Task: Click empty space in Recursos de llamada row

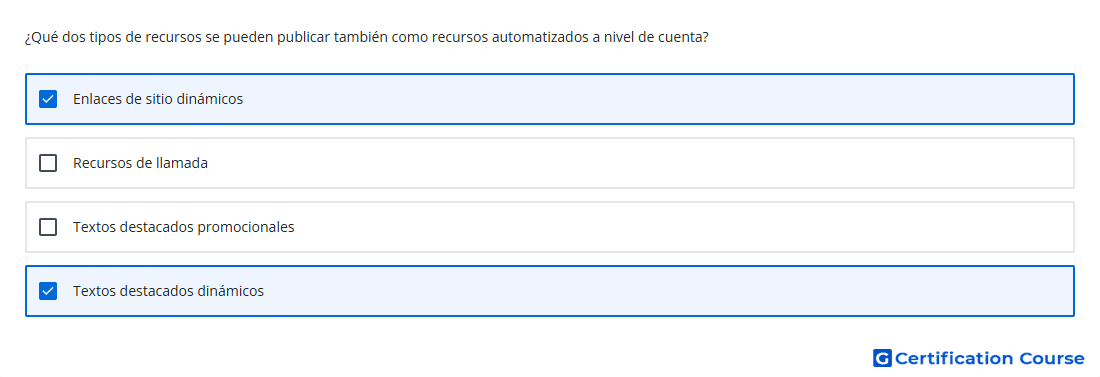Action: 638,163
